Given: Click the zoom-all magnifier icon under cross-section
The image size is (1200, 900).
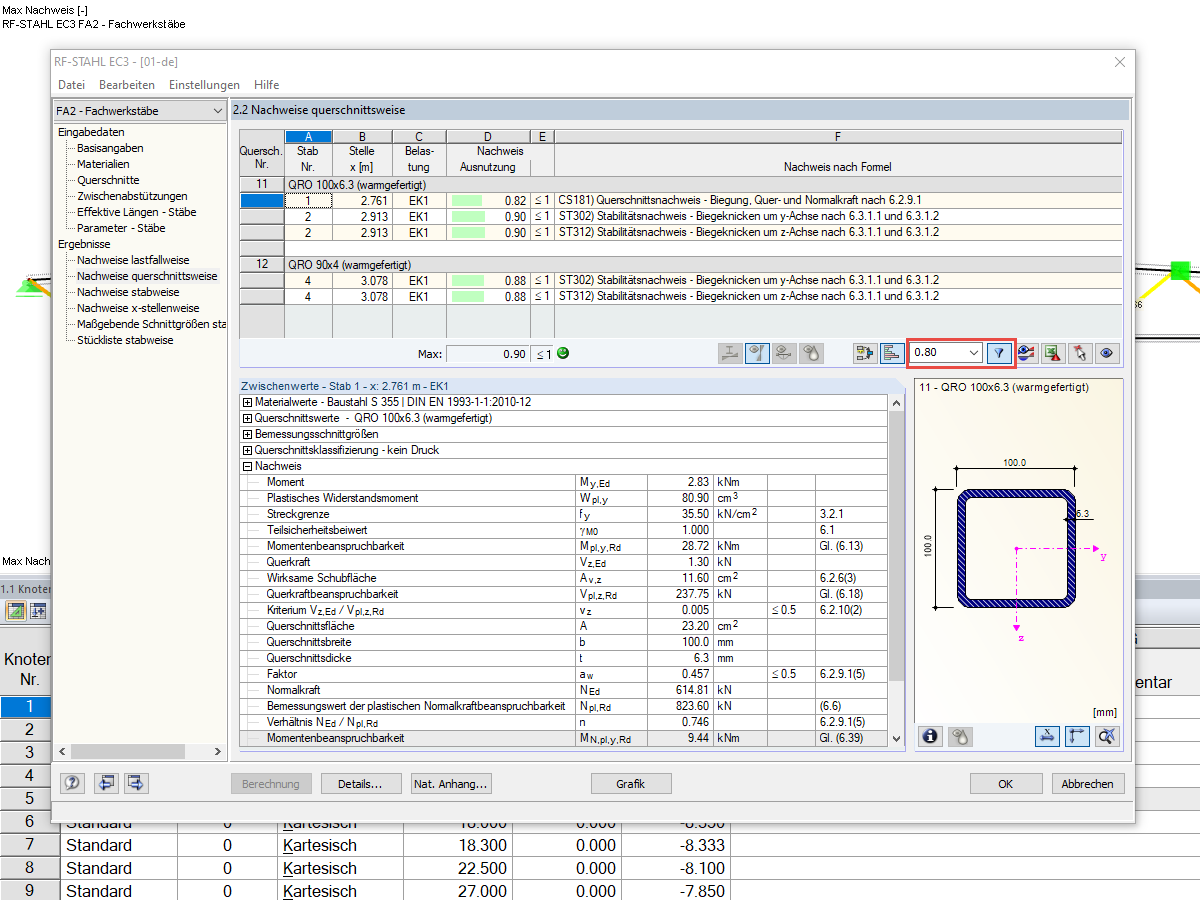Looking at the screenshot, I should (x=1107, y=736).
